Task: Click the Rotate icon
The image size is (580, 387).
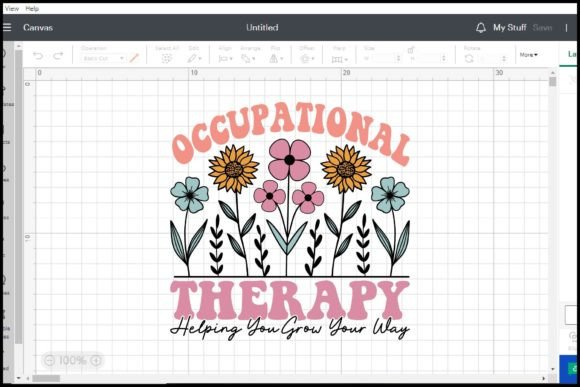Action: pyautogui.click(x=469, y=58)
